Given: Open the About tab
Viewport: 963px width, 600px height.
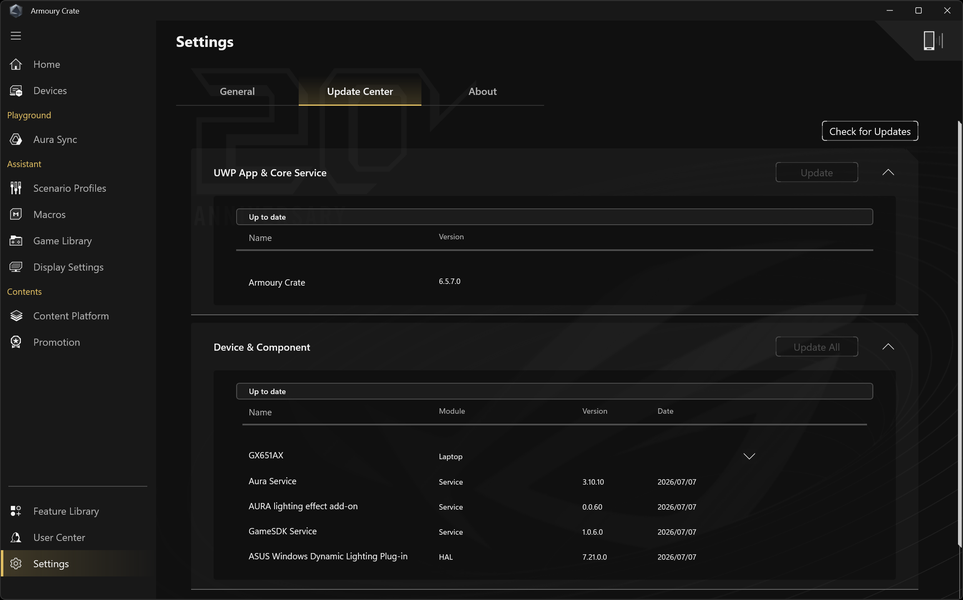Looking at the screenshot, I should [x=483, y=92].
